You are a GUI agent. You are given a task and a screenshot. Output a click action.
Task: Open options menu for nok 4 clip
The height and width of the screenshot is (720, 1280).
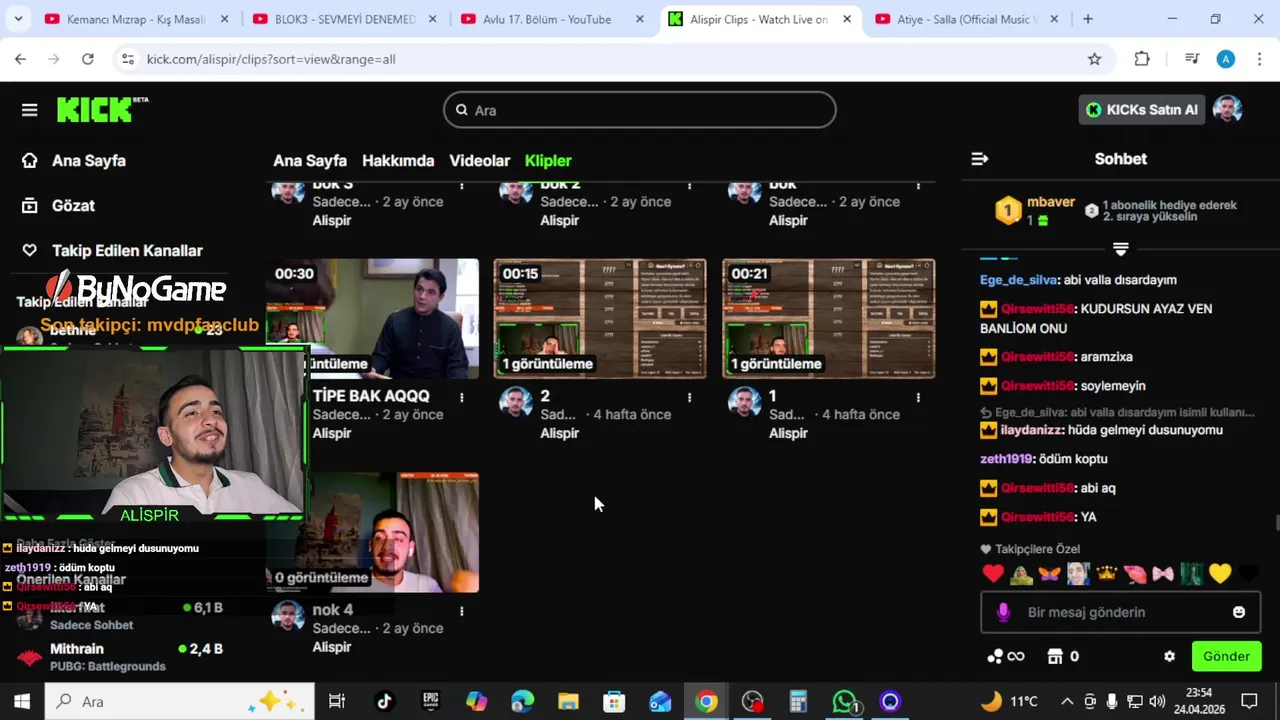pos(461,611)
